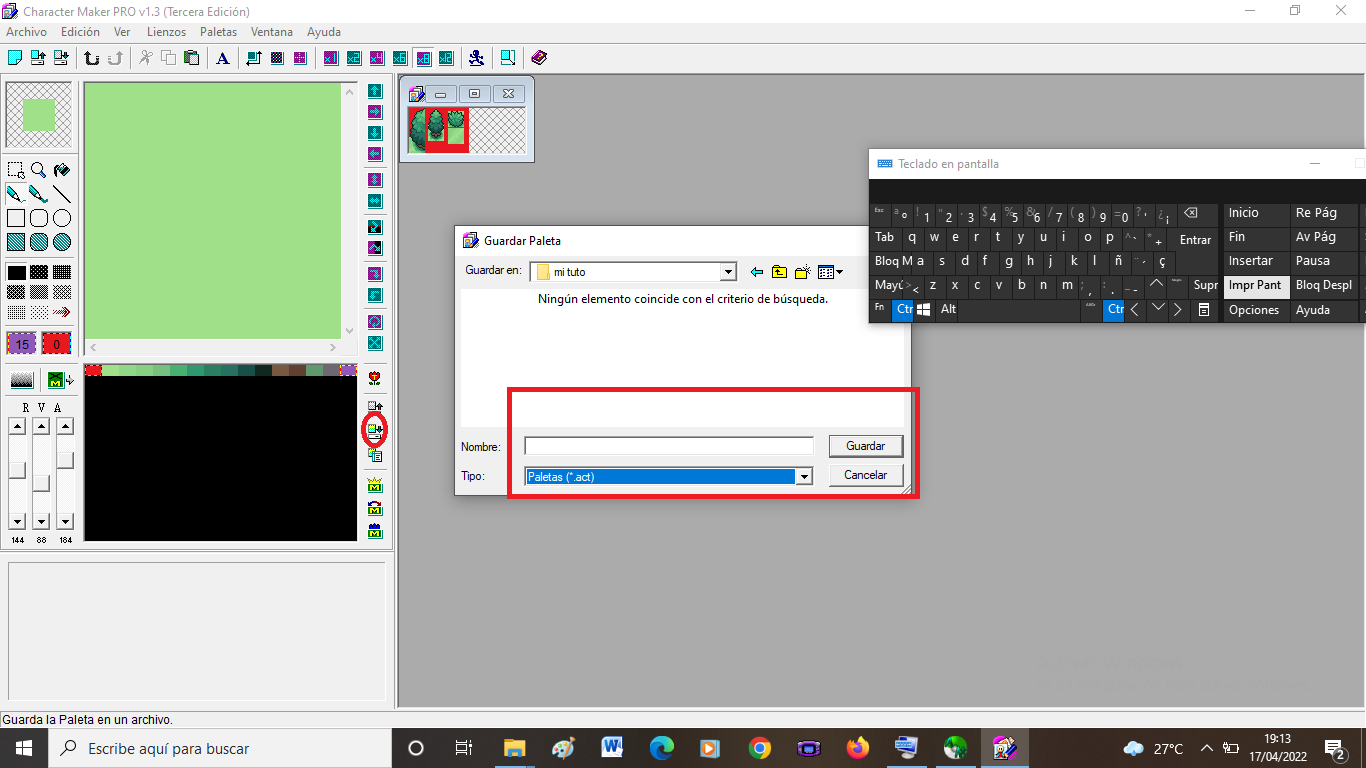Open the Paletas menu
The width and height of the screenshot is (1366, 768).
[x=218, y=32]
